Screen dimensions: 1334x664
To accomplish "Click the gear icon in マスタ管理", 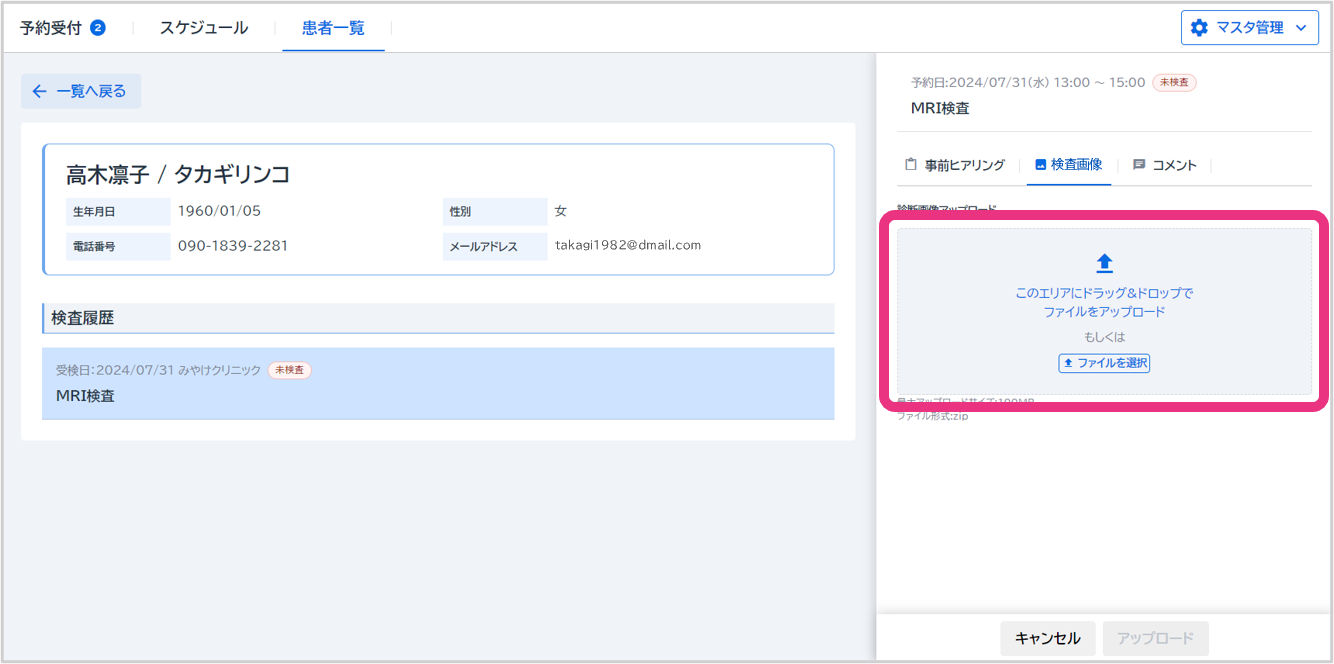I will pos(1199,28).
